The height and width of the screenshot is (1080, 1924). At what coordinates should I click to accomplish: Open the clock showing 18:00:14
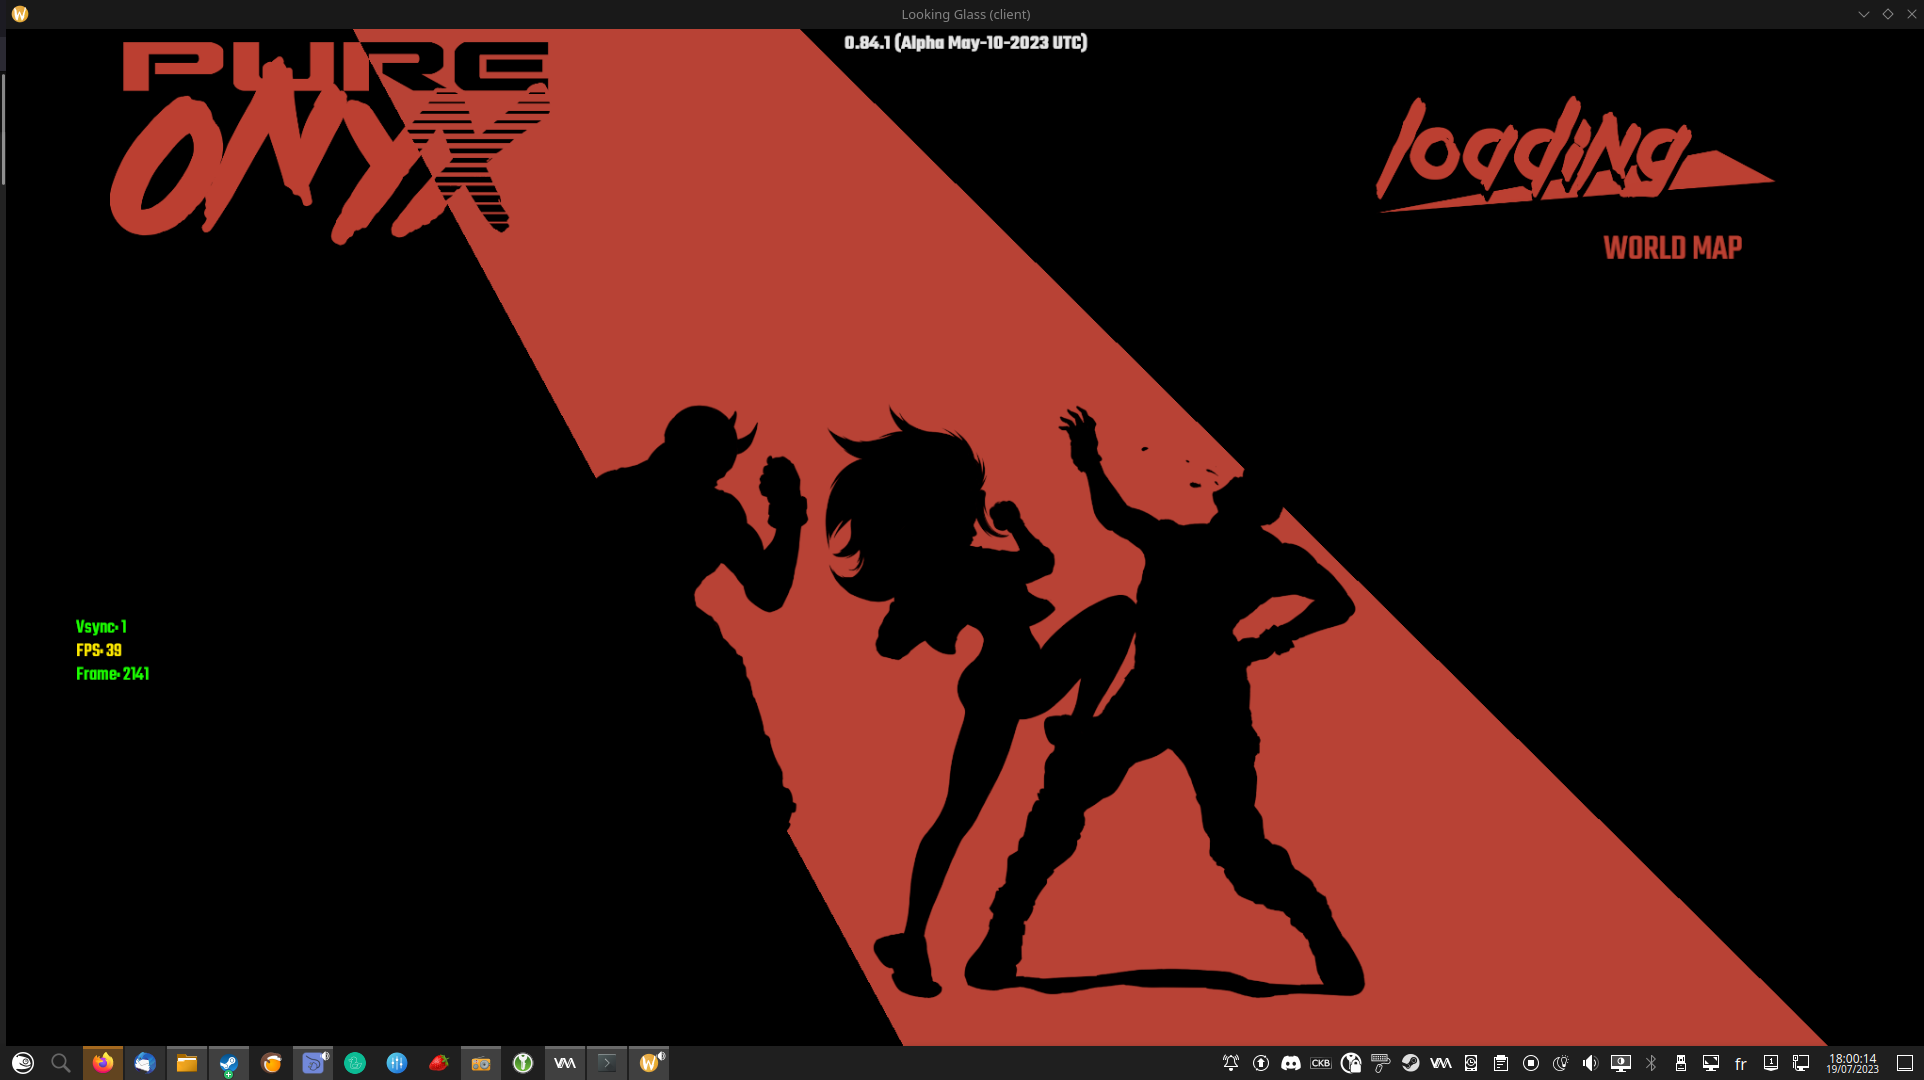(x=1853, y=1063)
